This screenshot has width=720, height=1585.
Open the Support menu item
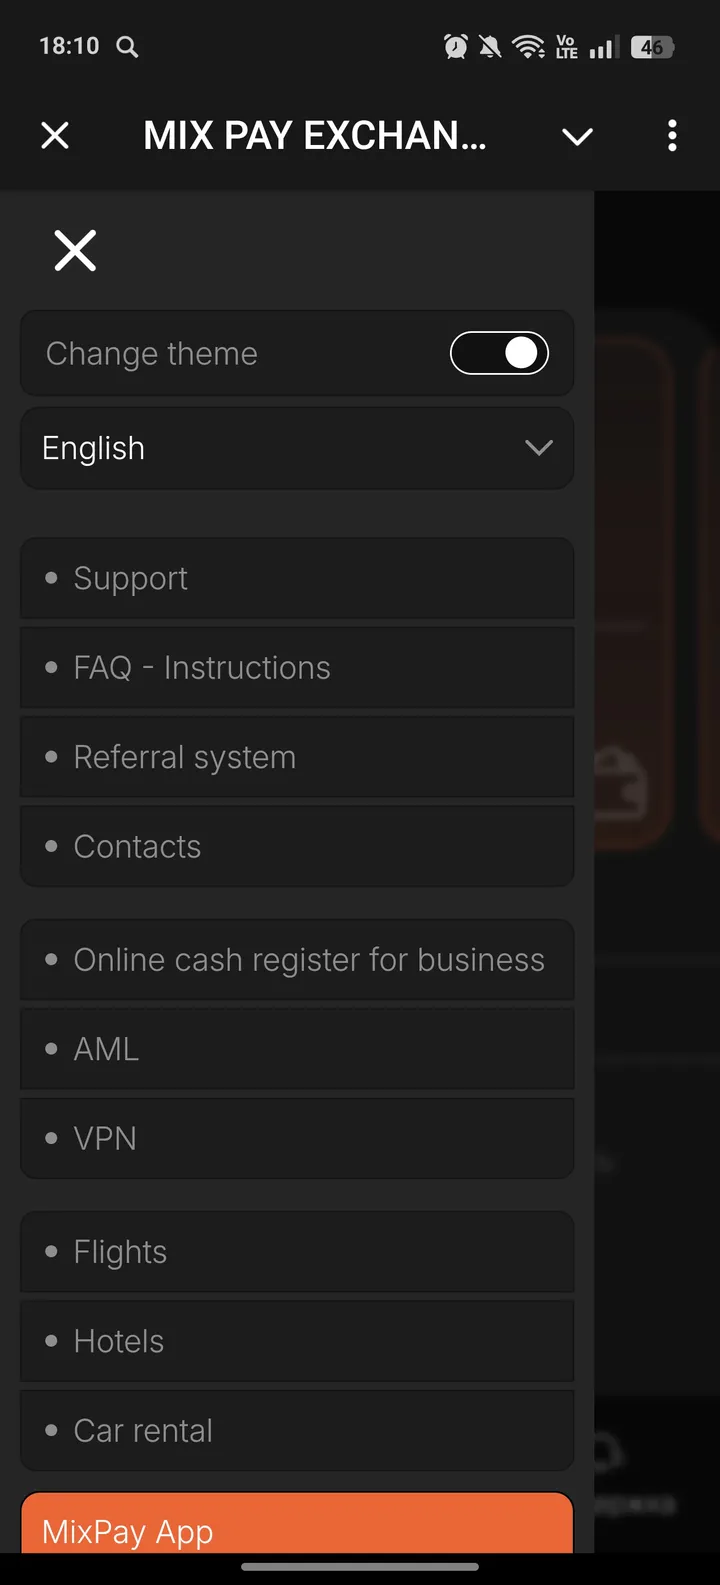(x=296, y=578)
